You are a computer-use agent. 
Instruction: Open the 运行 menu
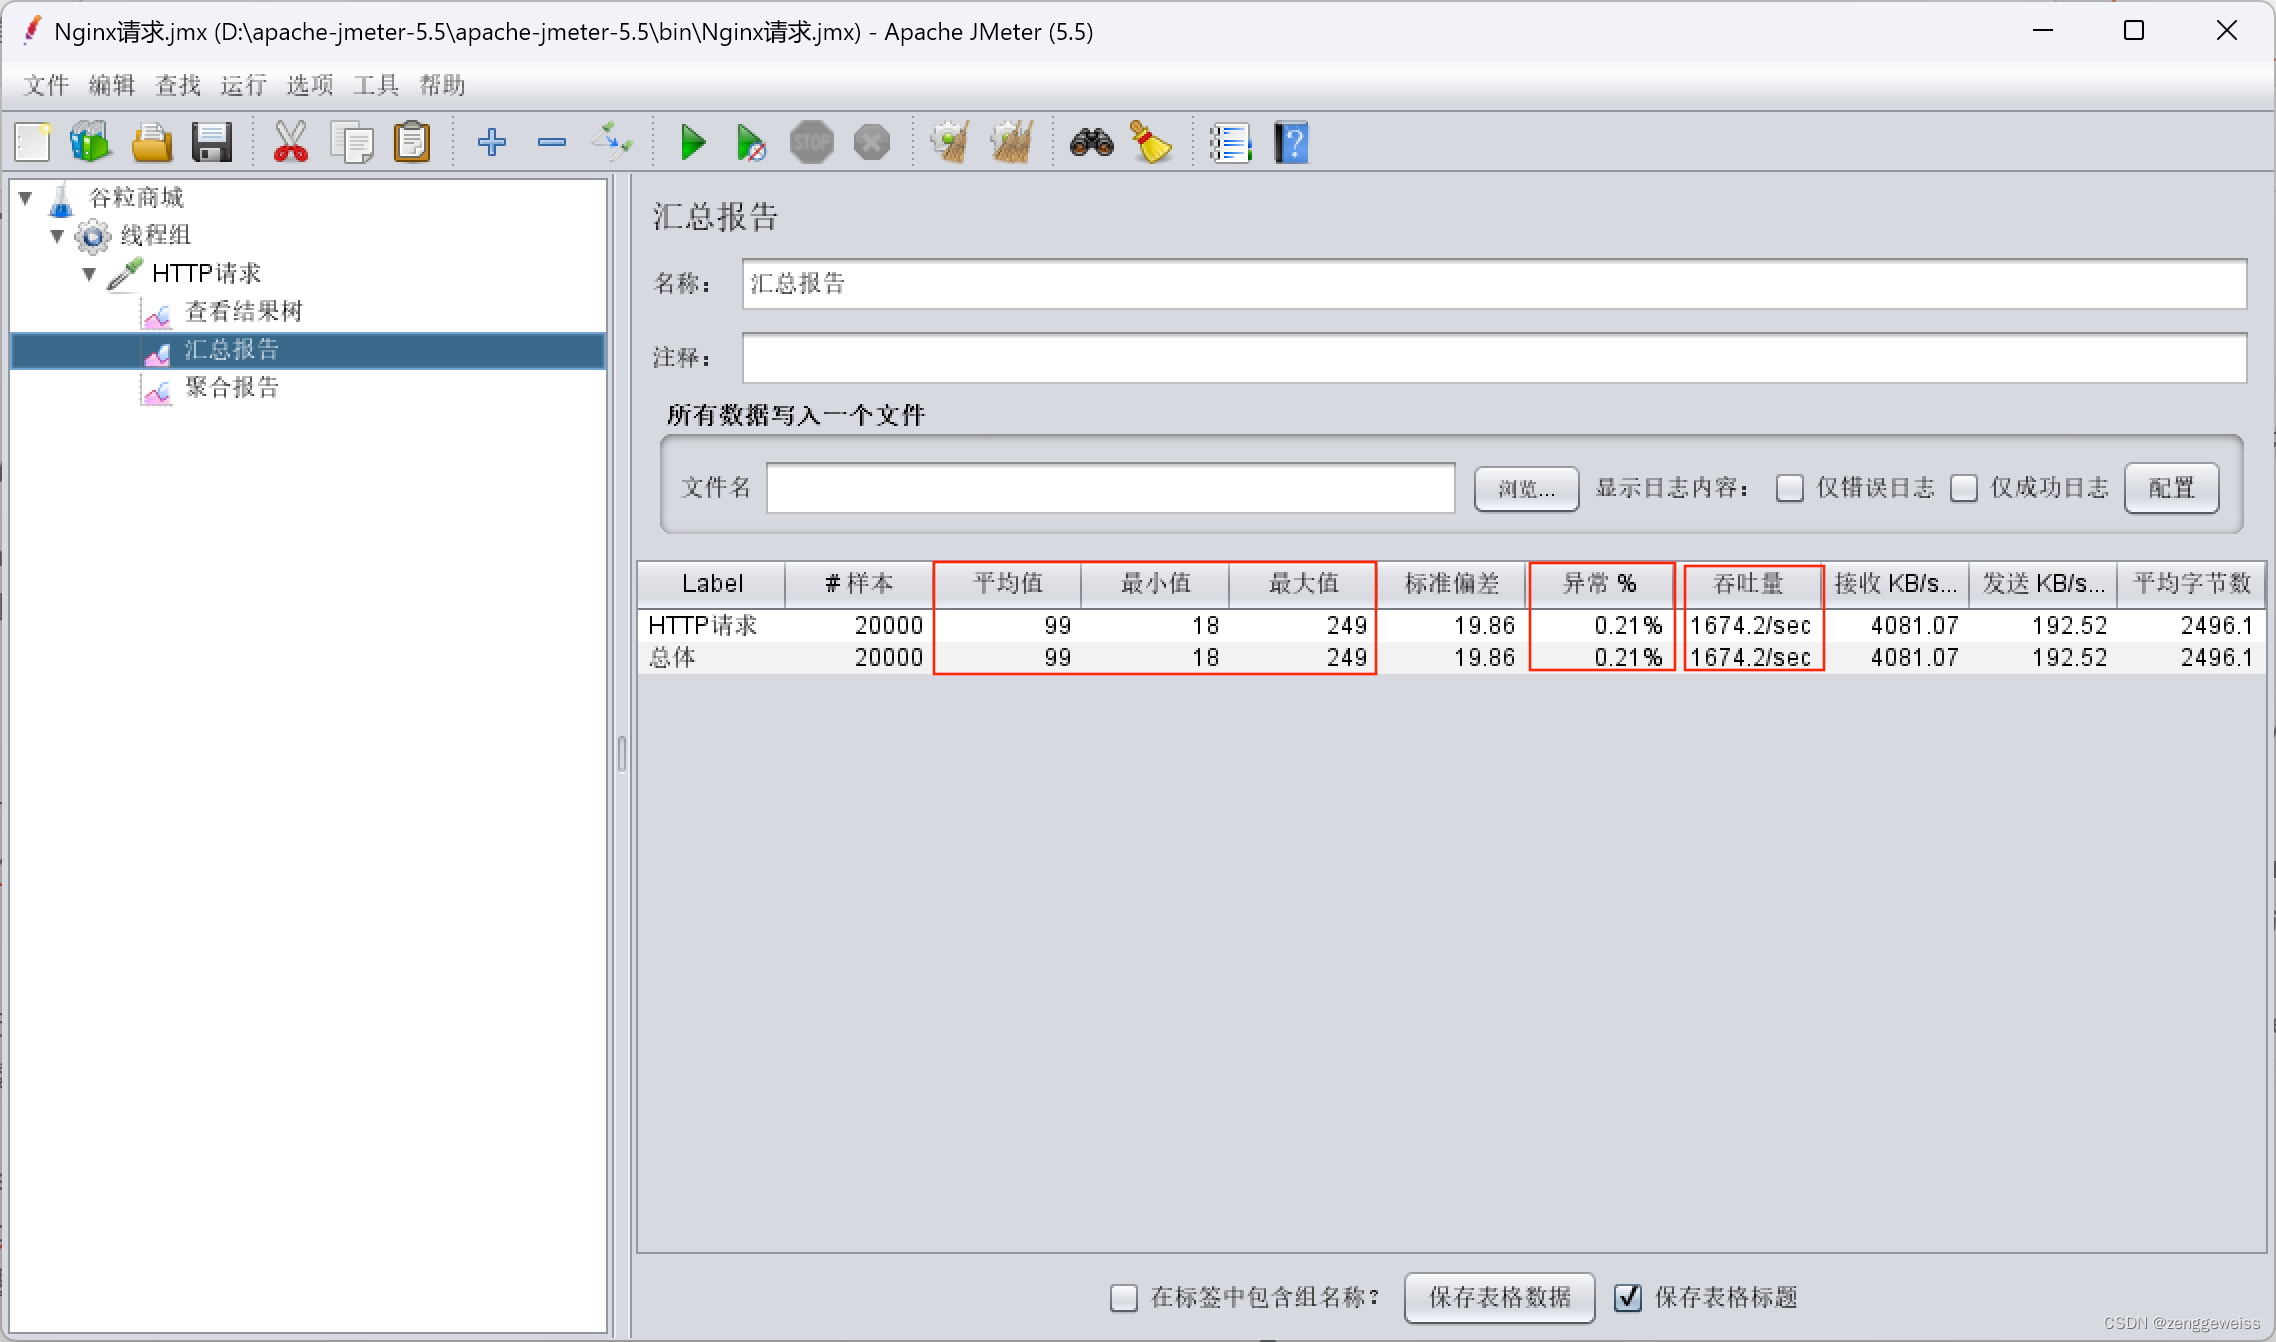(244, 85)
